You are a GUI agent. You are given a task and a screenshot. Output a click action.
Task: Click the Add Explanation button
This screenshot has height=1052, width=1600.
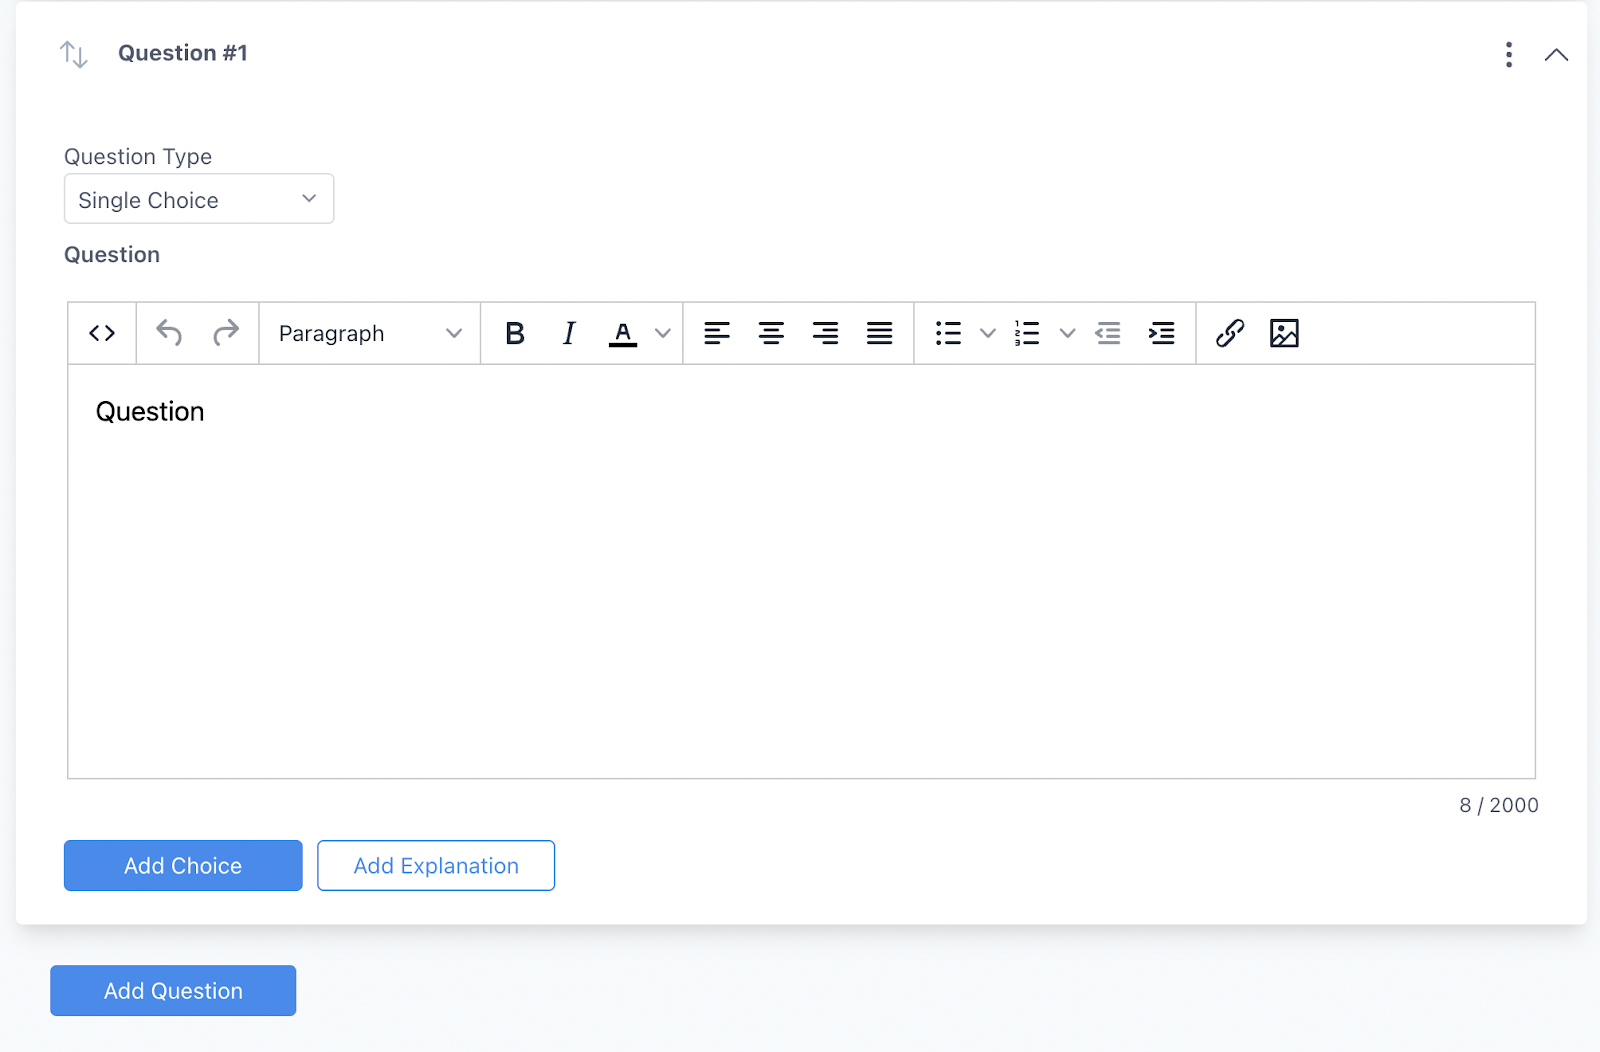436,865
